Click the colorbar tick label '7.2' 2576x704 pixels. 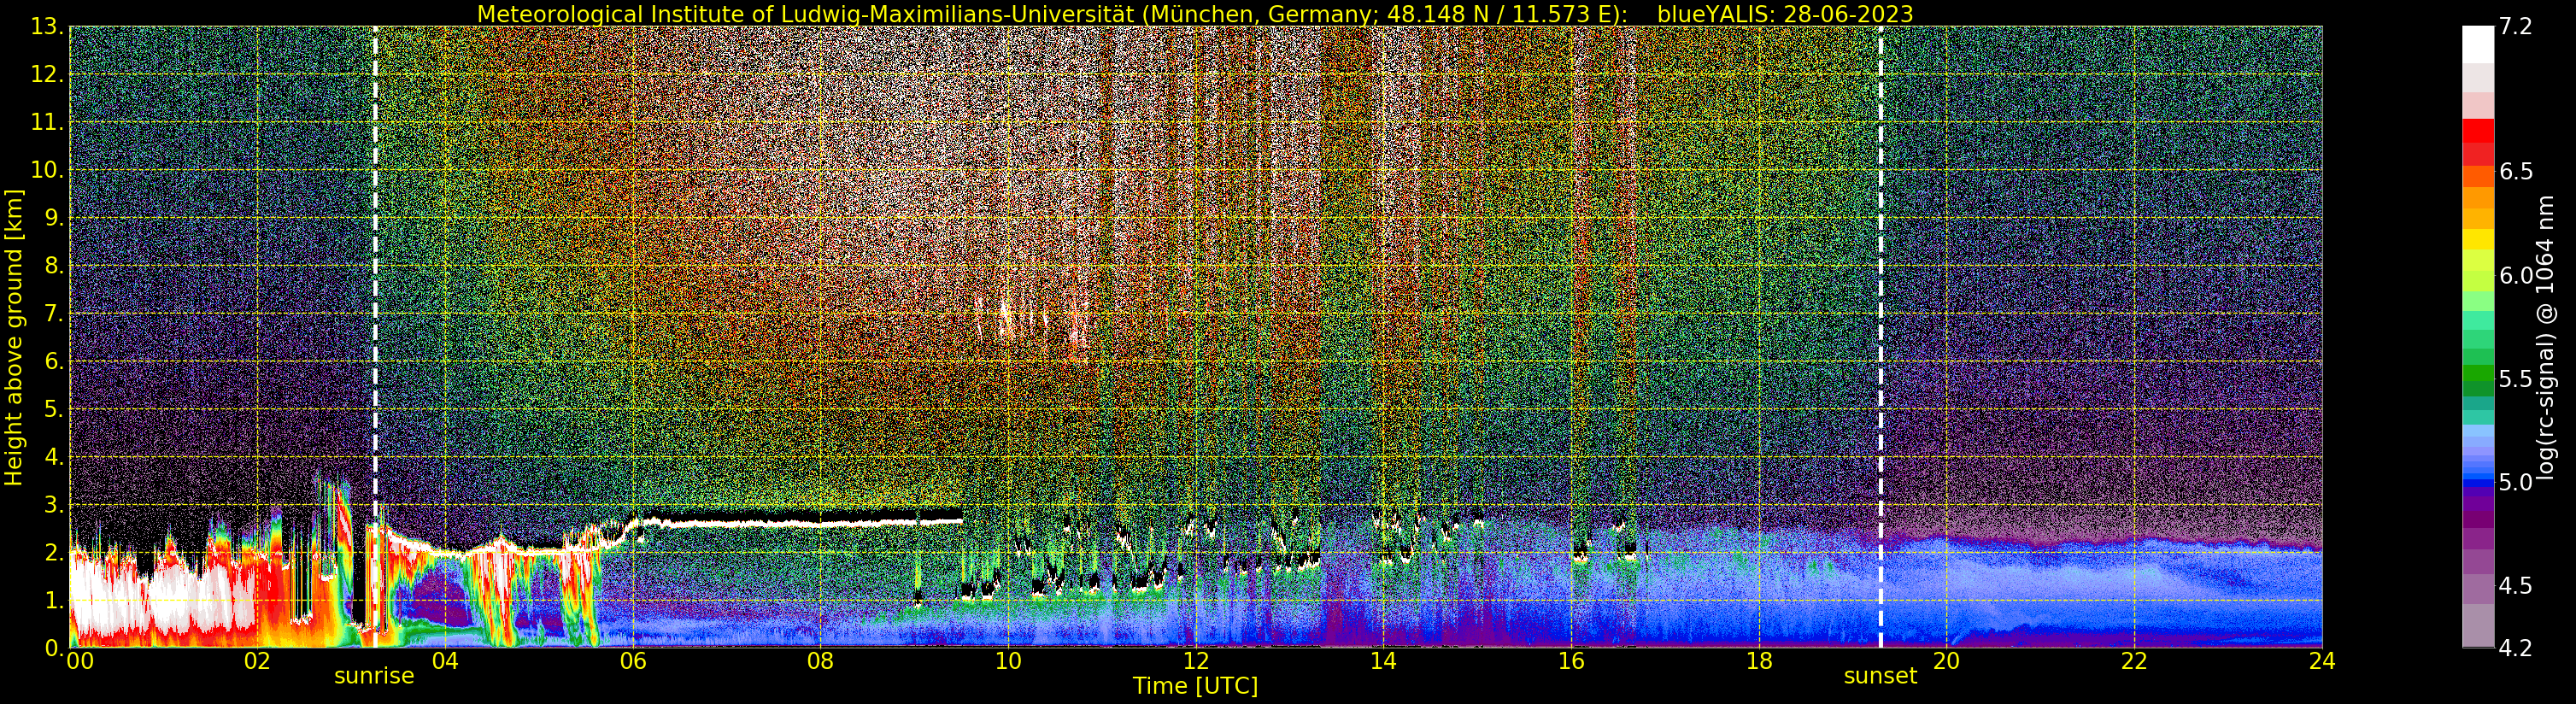(x=2516, y=27)
